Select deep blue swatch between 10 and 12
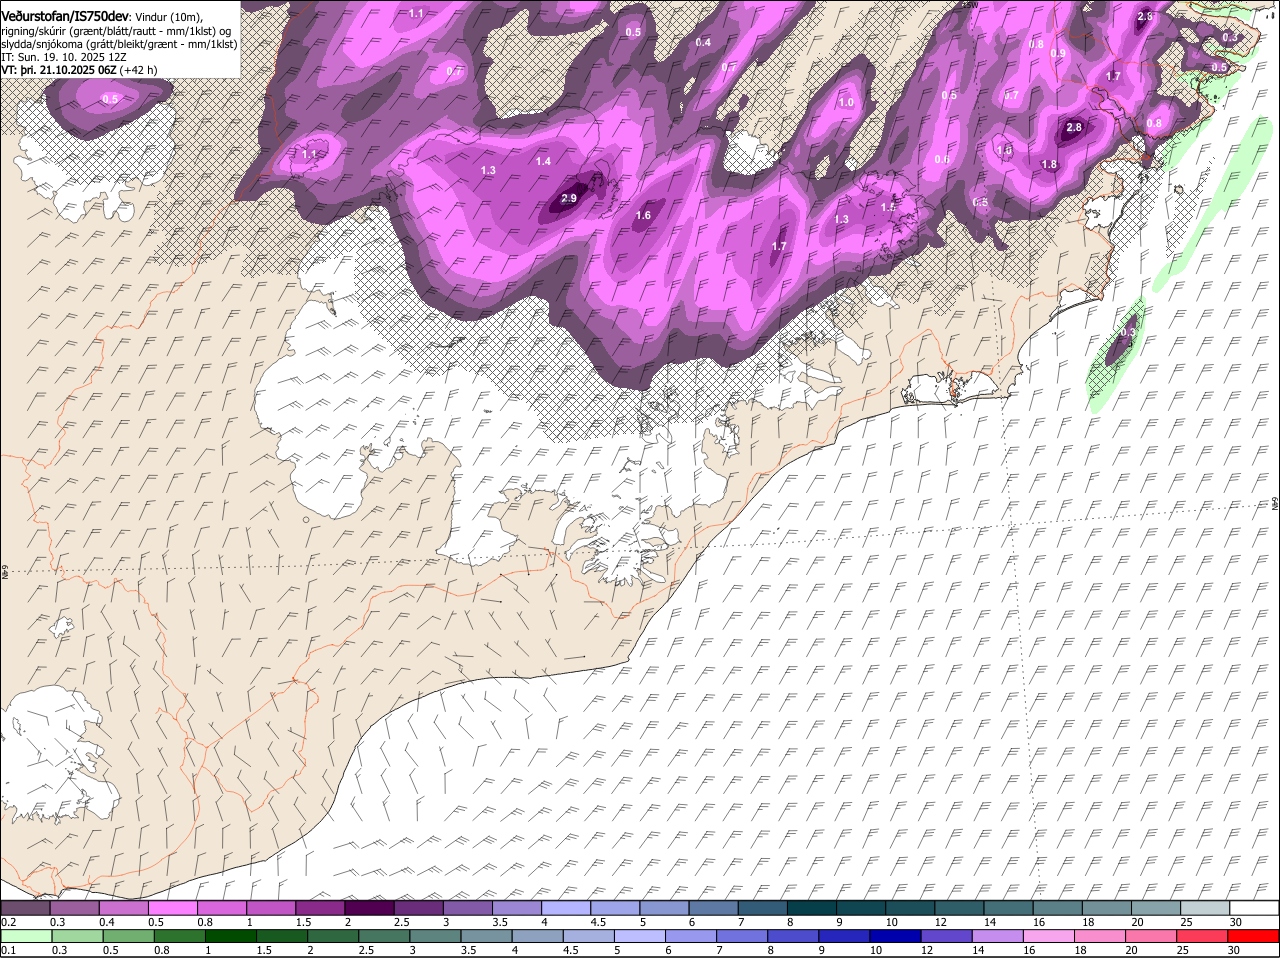Viewport: 1280px width, 958px height. [x=894, y=936]
